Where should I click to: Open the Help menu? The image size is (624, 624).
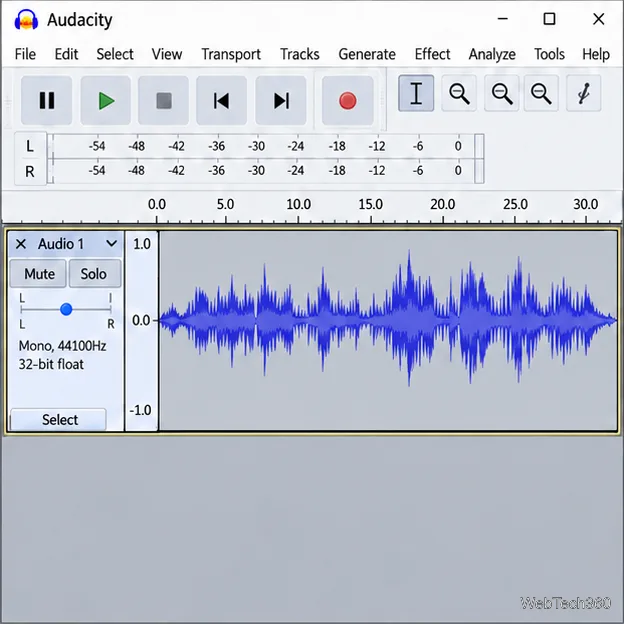596,54
